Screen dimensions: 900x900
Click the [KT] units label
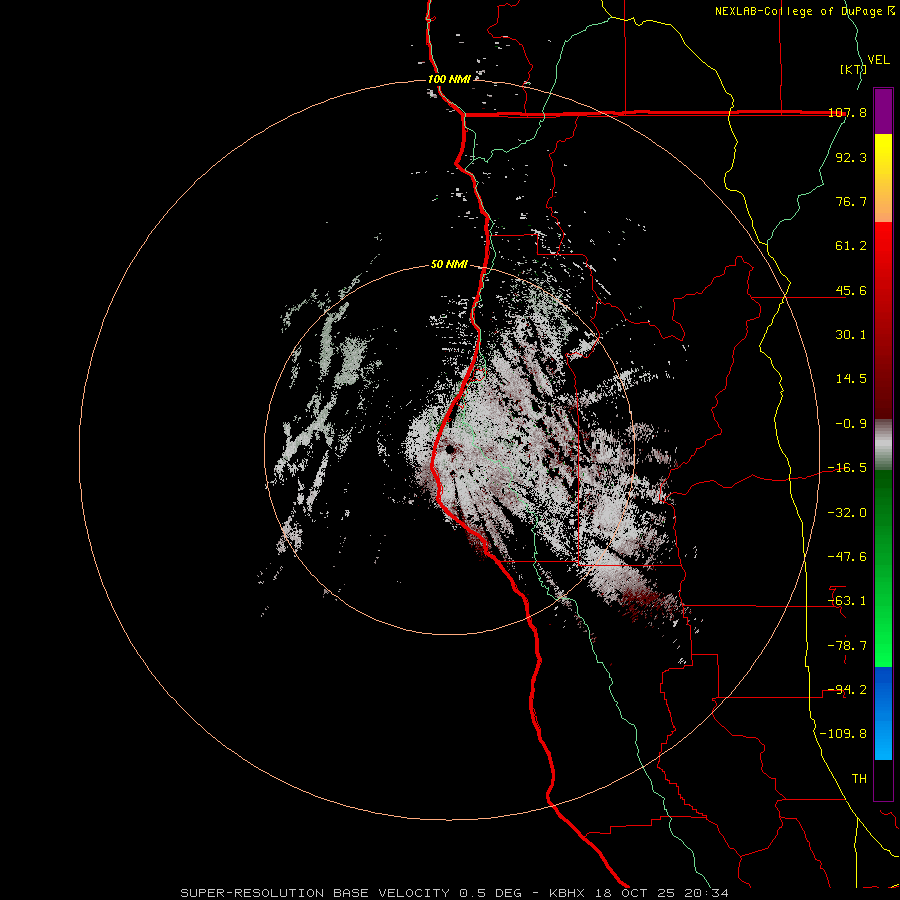pos(853,69)
